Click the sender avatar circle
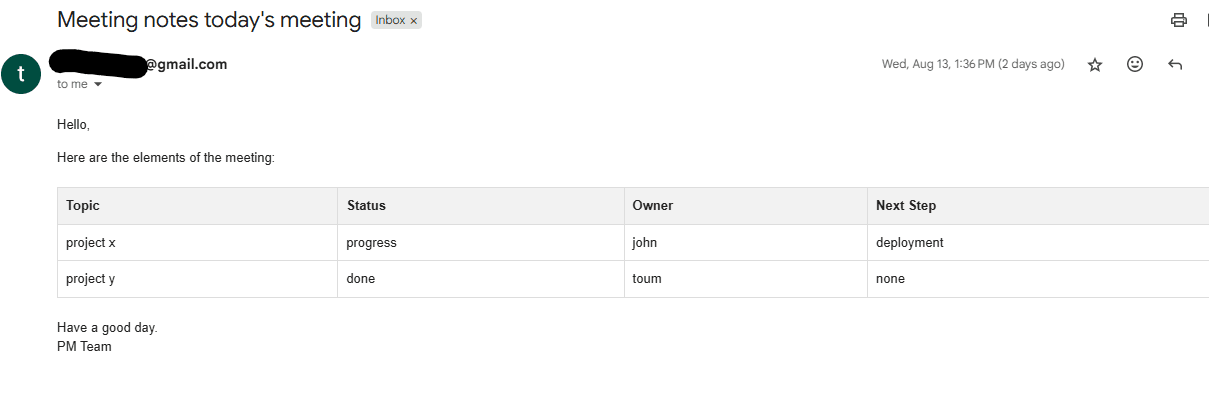Image resolution: width=1209 pixels, height=398 pixels. click(x=21, y=74)
